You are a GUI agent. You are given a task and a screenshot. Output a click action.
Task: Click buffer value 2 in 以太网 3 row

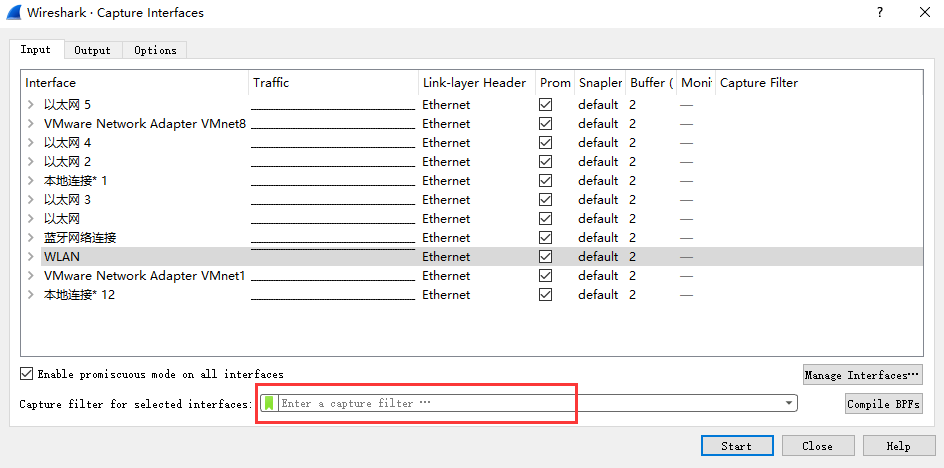click(633, 199)
